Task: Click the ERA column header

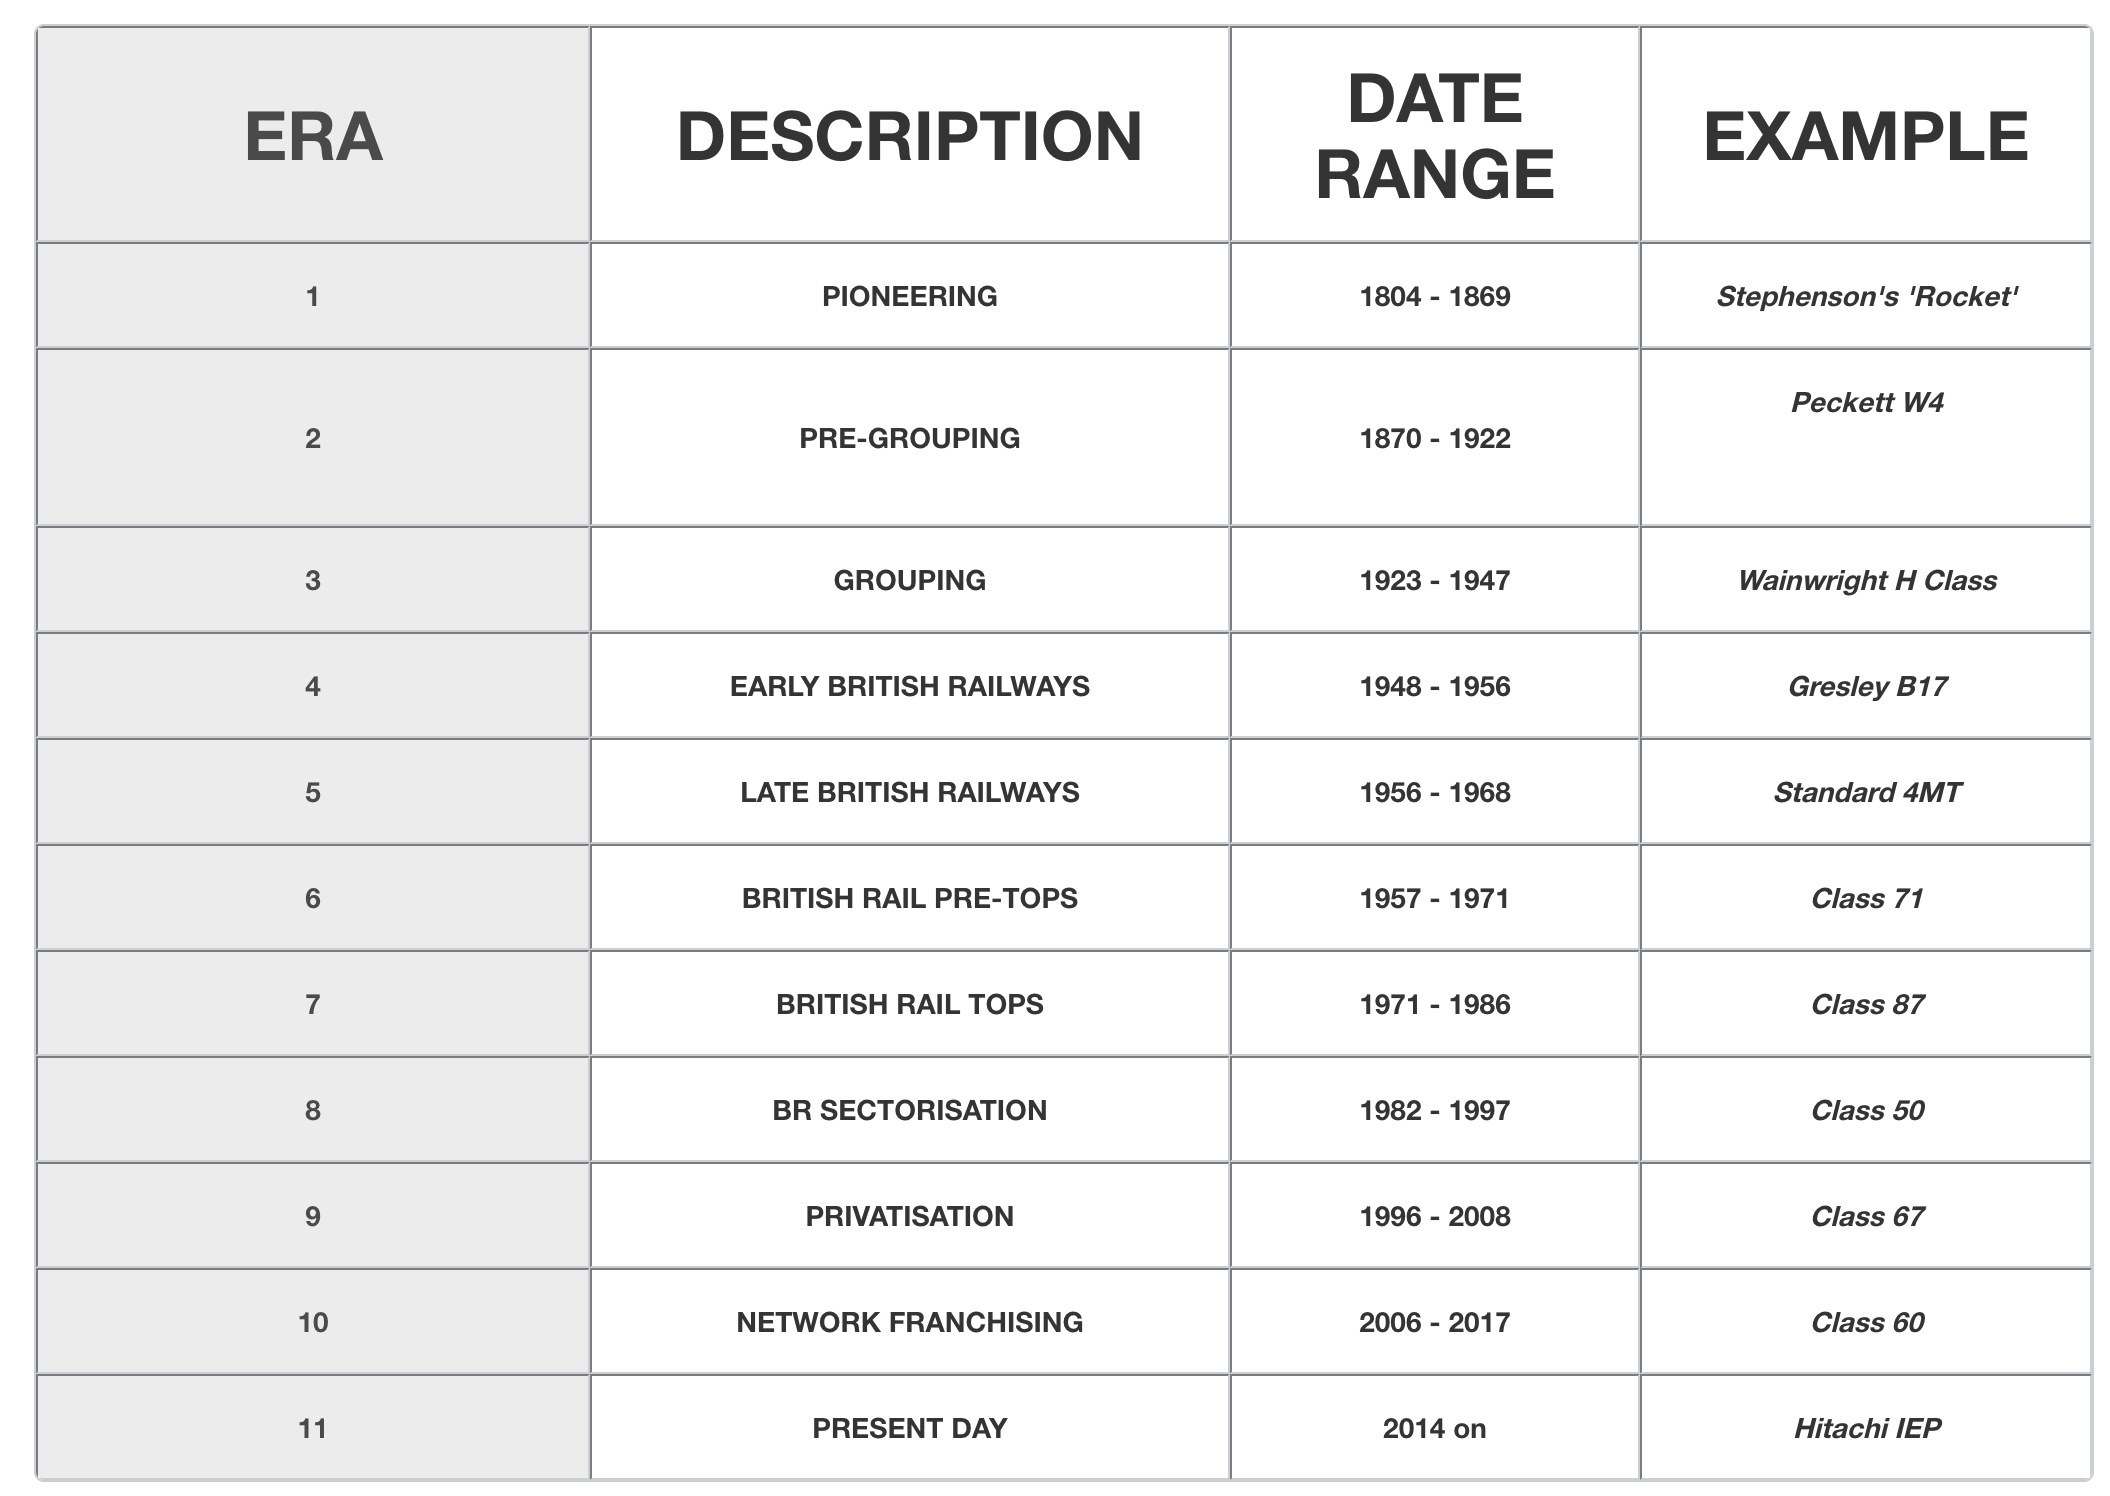Action: [313, 135]
